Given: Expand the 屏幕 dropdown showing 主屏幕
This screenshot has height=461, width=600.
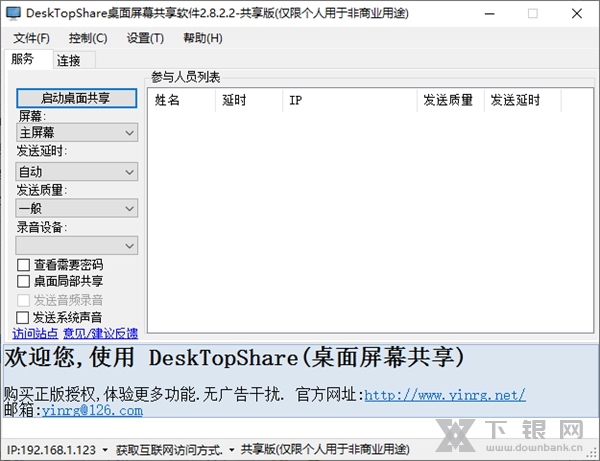Looking at the screenshot, I should pos(76,132).
